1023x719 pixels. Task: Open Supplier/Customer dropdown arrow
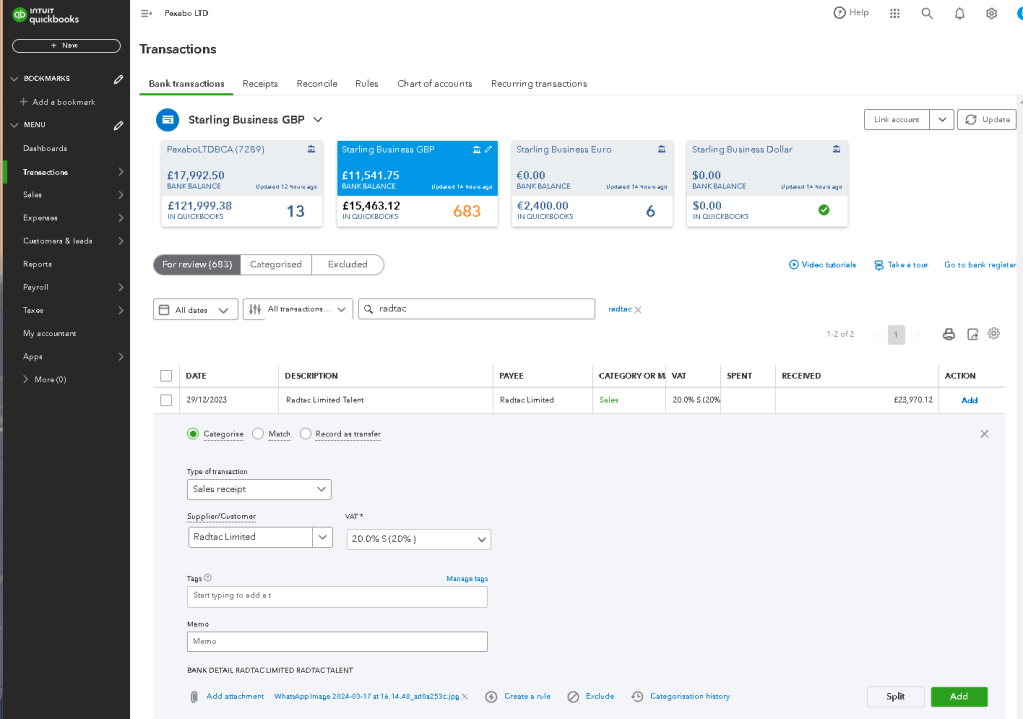pyautogui.click(x=322, y=537)
